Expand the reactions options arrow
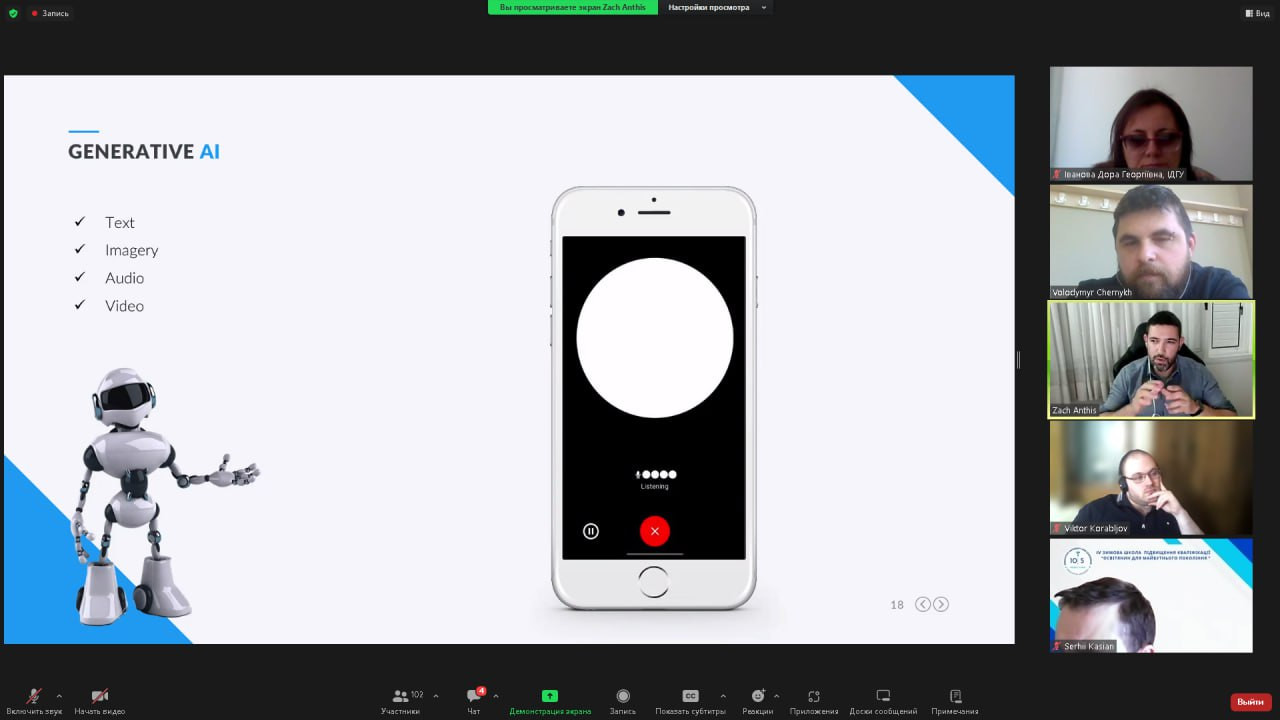Viewport: 1280px width, 720px height. 776,696
